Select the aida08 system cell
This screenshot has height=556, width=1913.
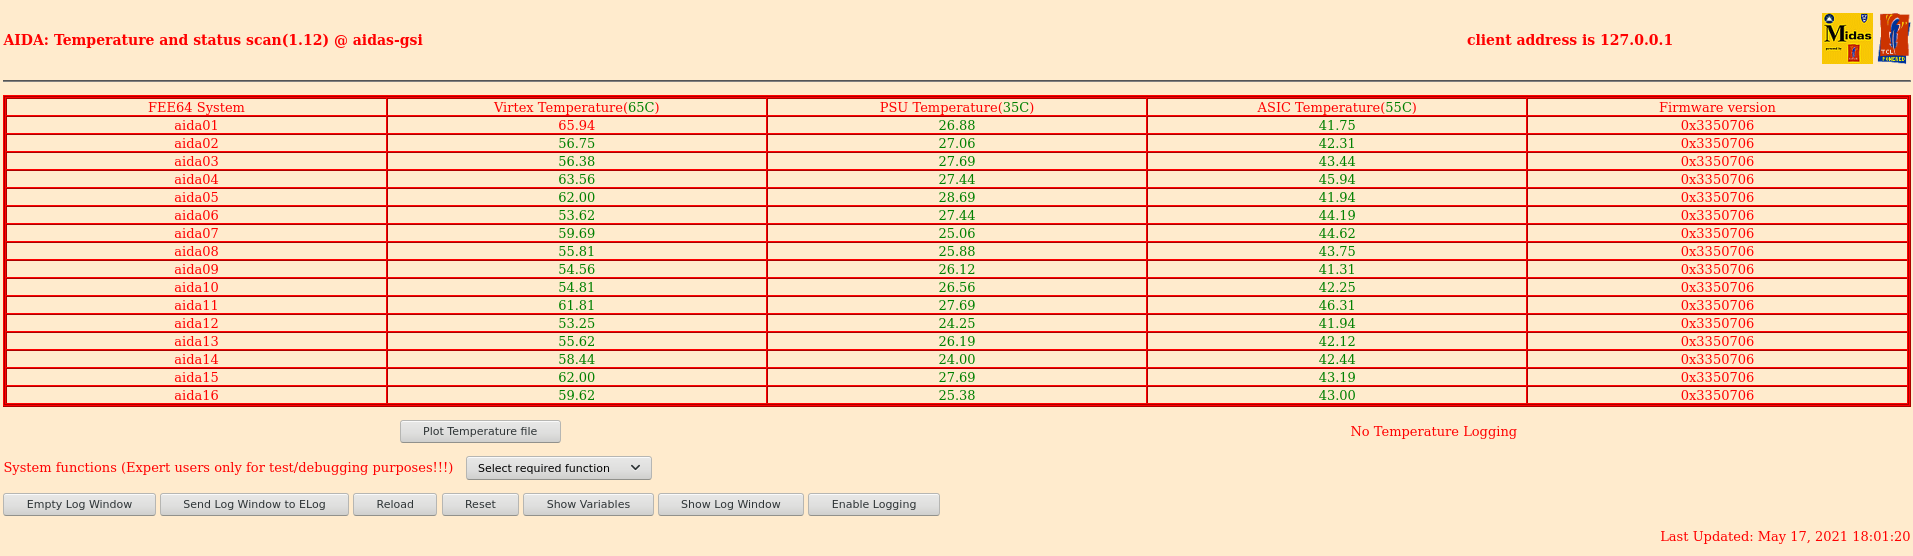(196, 251)
